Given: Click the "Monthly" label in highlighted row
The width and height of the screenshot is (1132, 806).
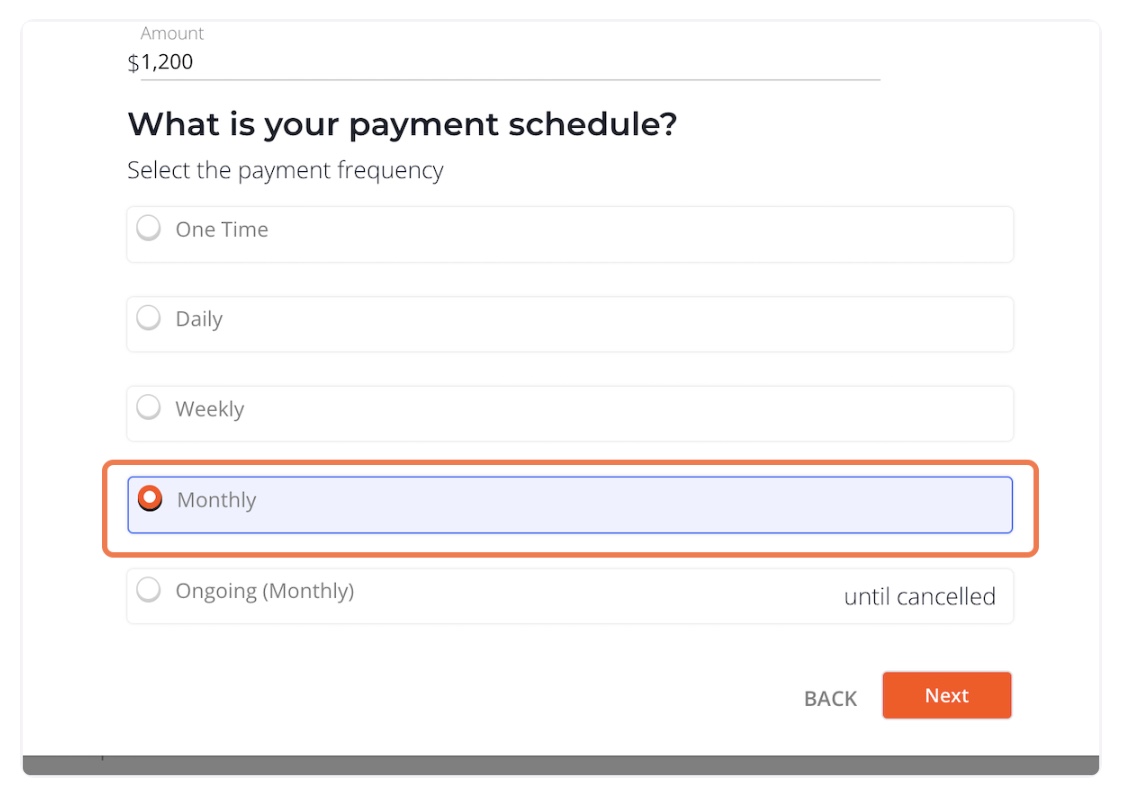Looking at the screenshot, I should click(x=217, y=500).
